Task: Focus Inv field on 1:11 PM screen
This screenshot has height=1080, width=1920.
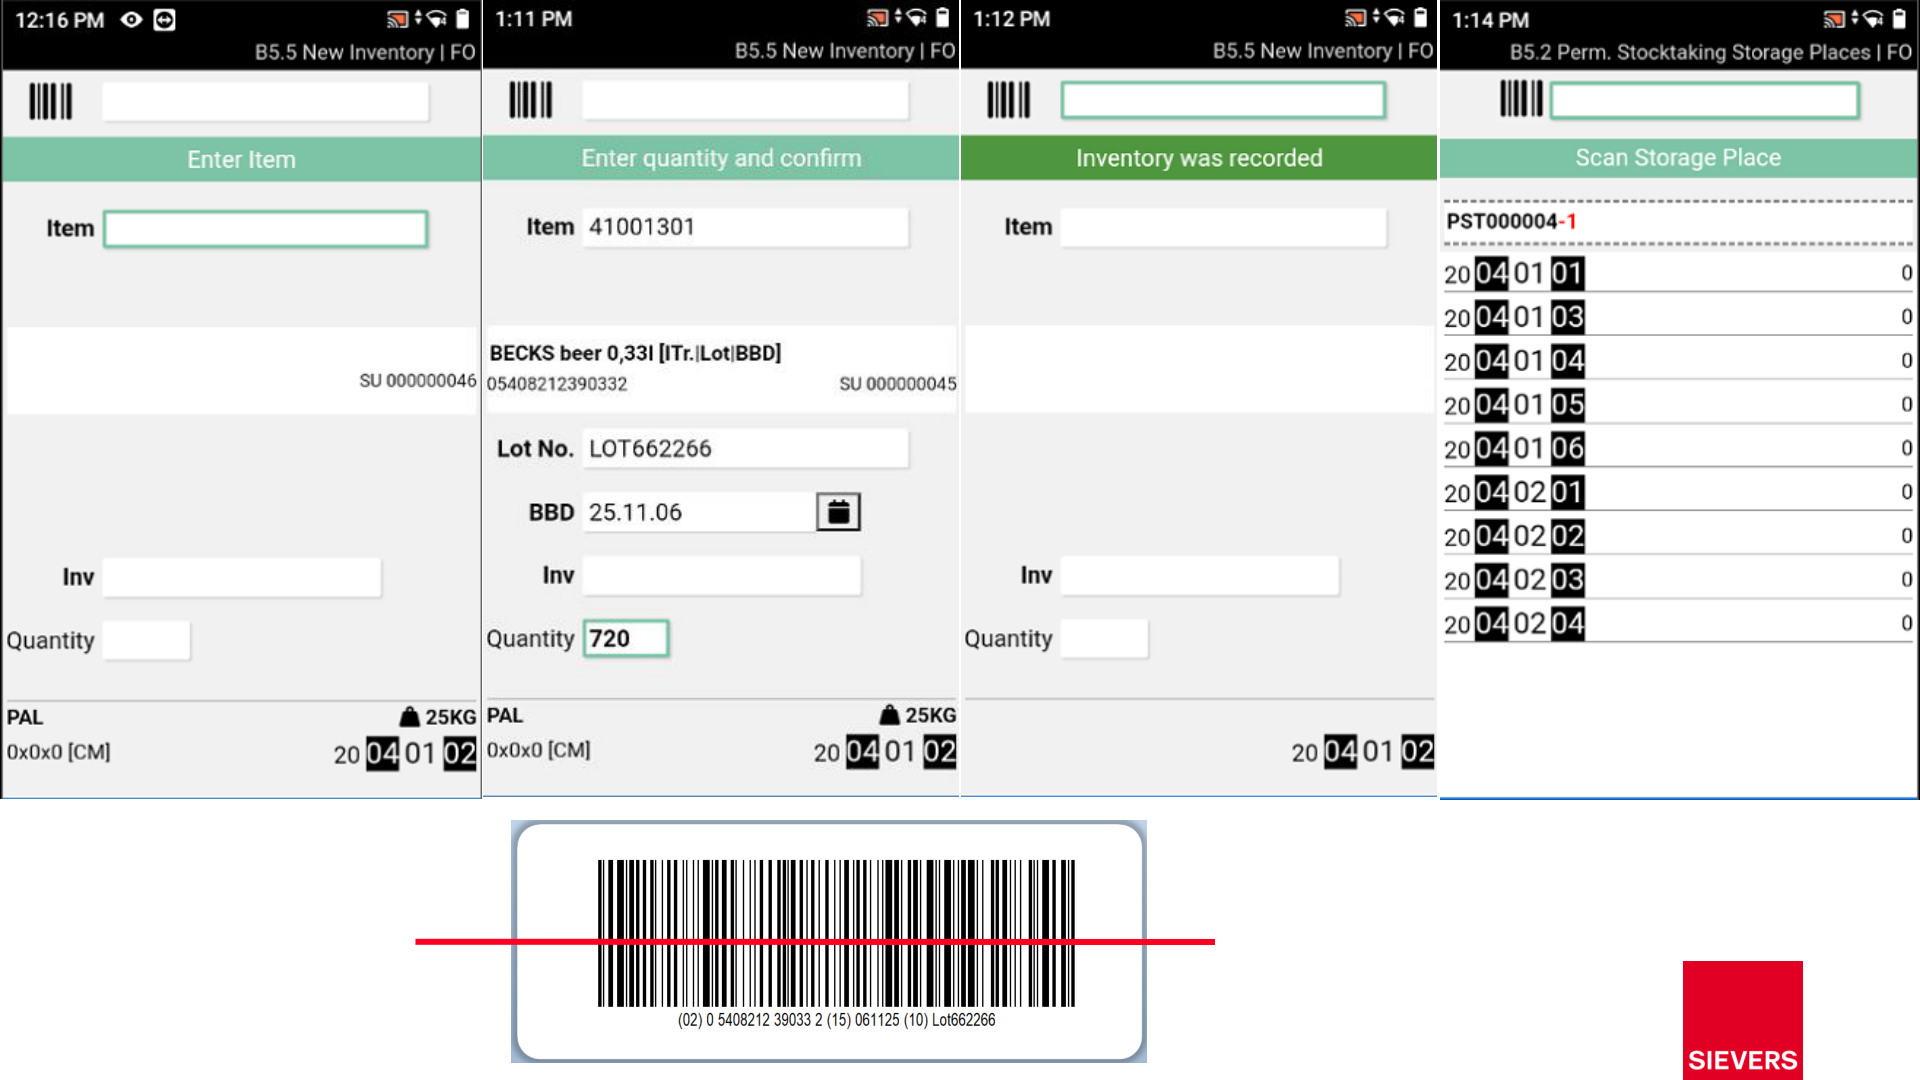Action: 721,575
